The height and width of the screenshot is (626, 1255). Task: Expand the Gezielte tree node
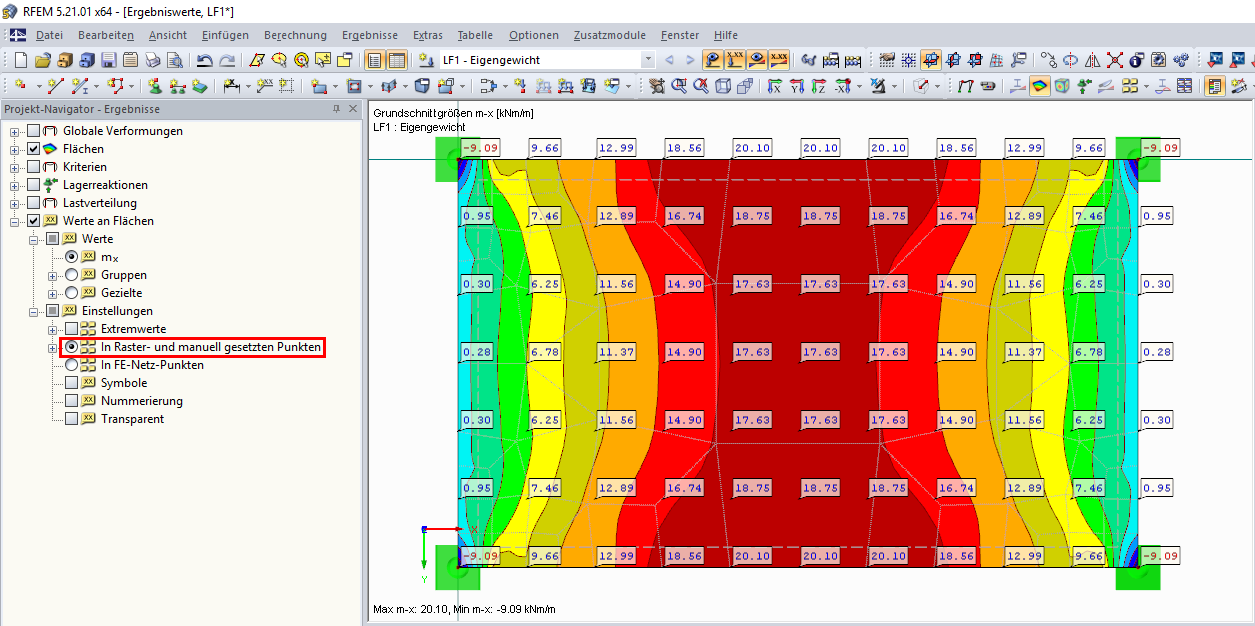53,293
